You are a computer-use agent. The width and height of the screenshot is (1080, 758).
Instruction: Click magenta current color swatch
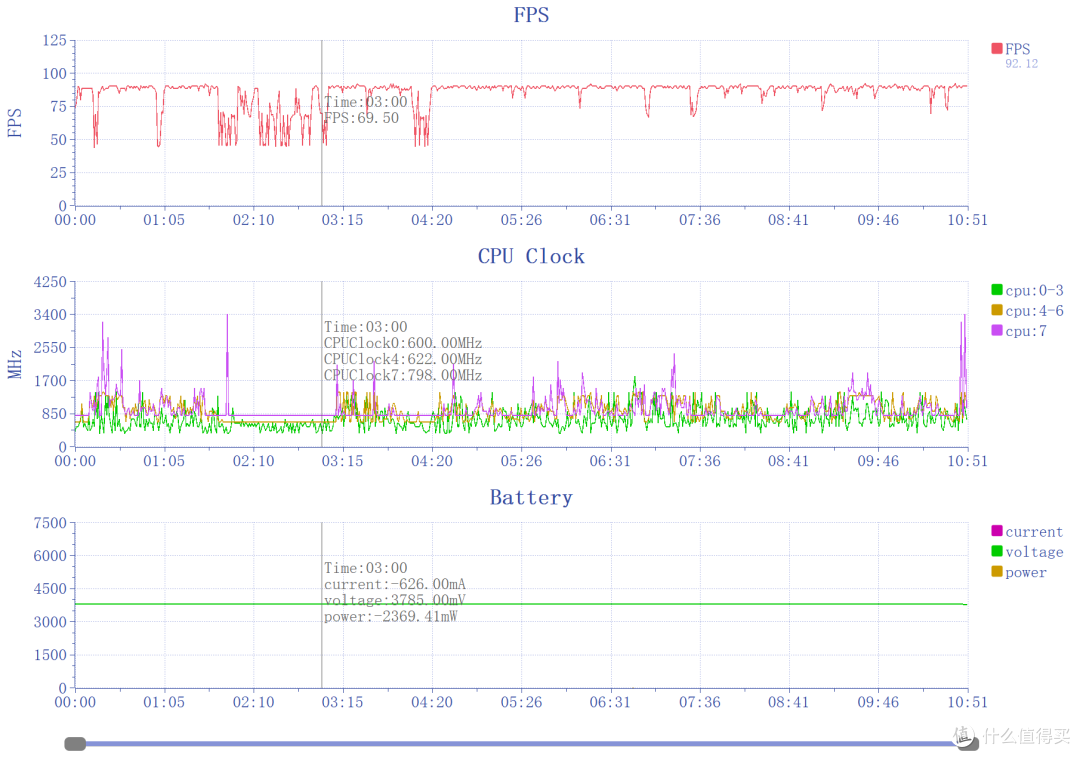997,531
